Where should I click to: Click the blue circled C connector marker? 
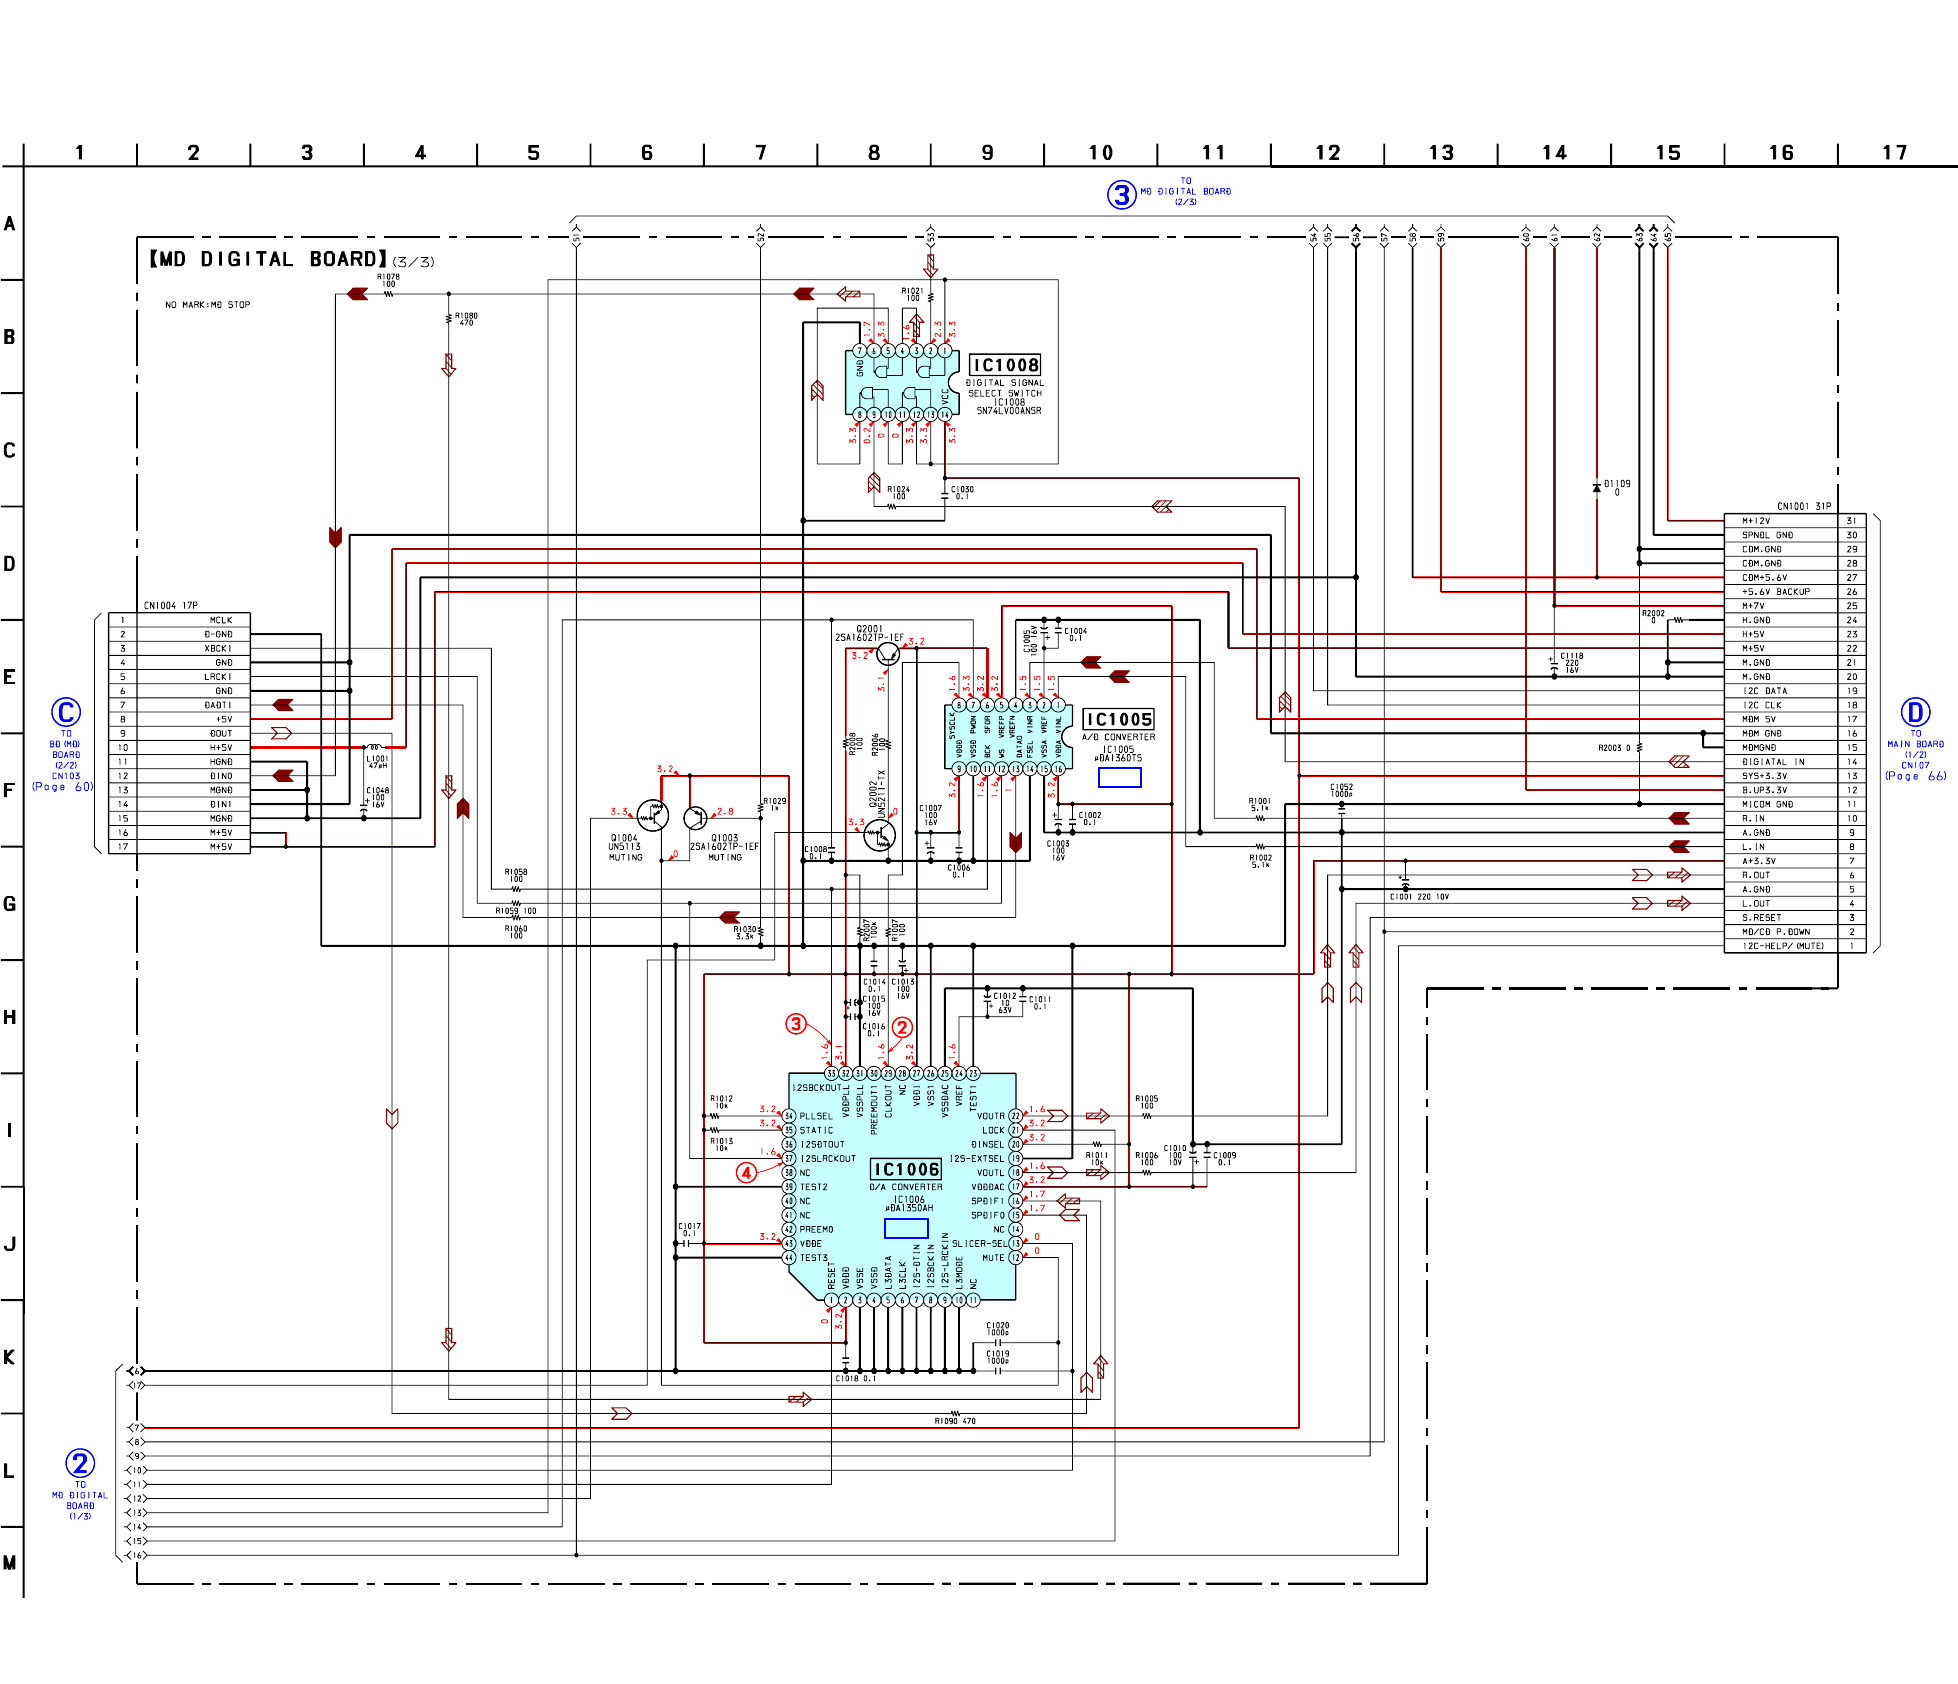point(66,712)
